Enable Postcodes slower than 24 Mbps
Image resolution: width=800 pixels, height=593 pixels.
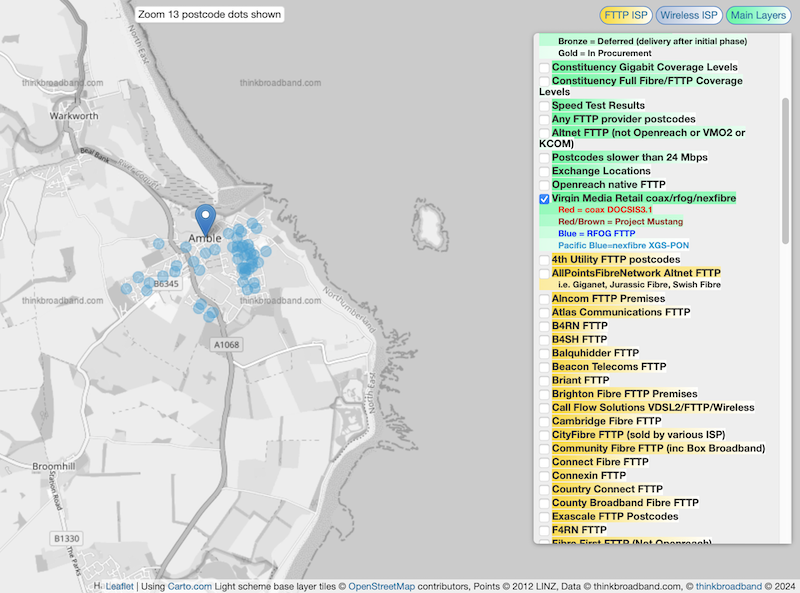(545, 157)
